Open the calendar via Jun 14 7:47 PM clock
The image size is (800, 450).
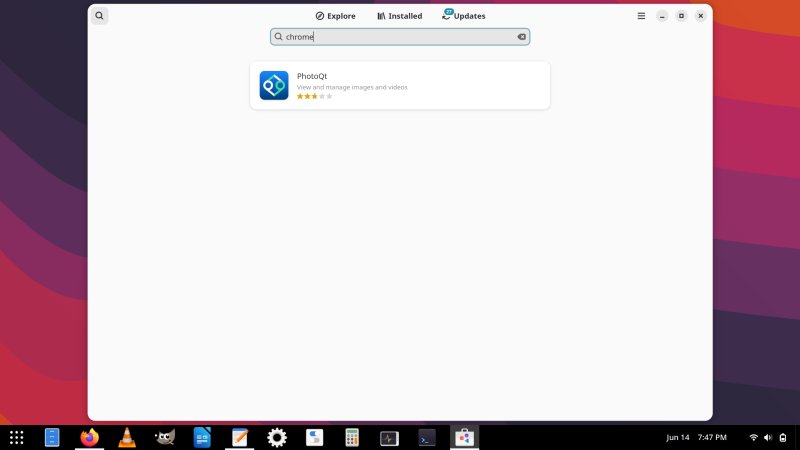pos(696,437)
